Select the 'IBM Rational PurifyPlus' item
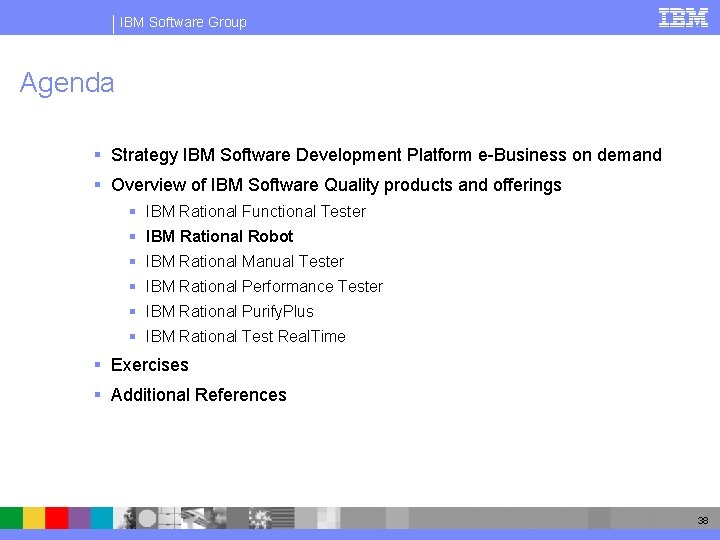The image size is (720, 540). pyautogui.click(x=230, y=311)
